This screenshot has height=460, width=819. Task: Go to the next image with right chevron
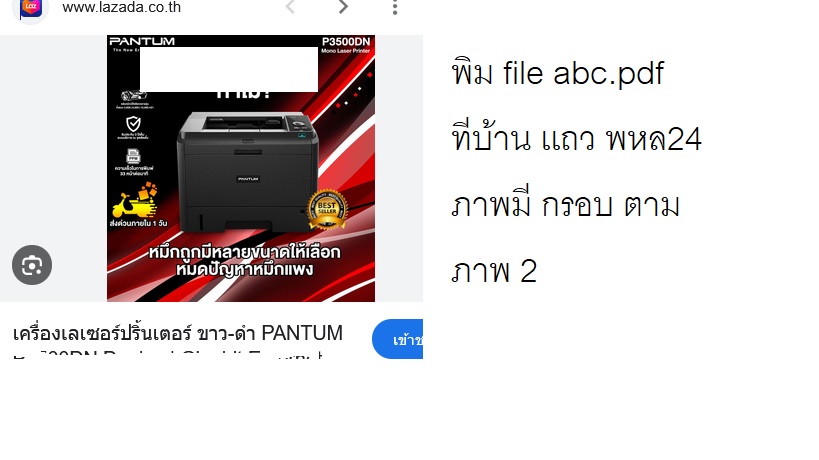[343, 7]
